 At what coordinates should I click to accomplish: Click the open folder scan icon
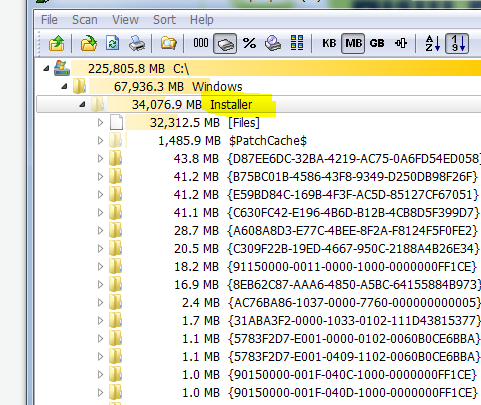(x=89, y=43)
